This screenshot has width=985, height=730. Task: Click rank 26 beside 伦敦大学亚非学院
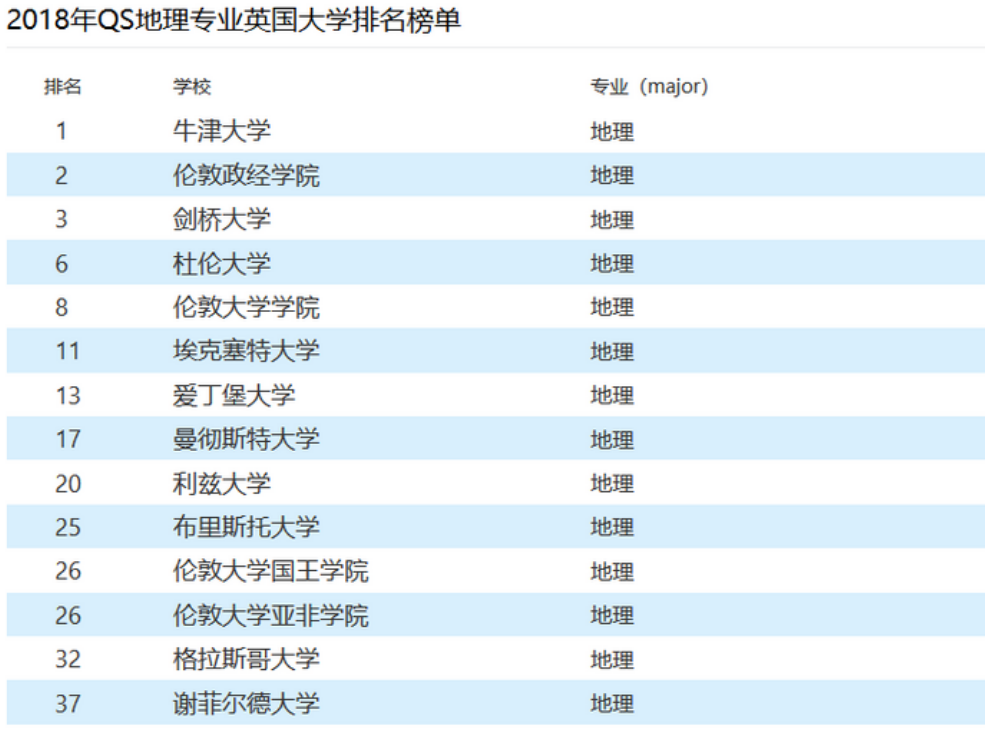pos(68,615)
